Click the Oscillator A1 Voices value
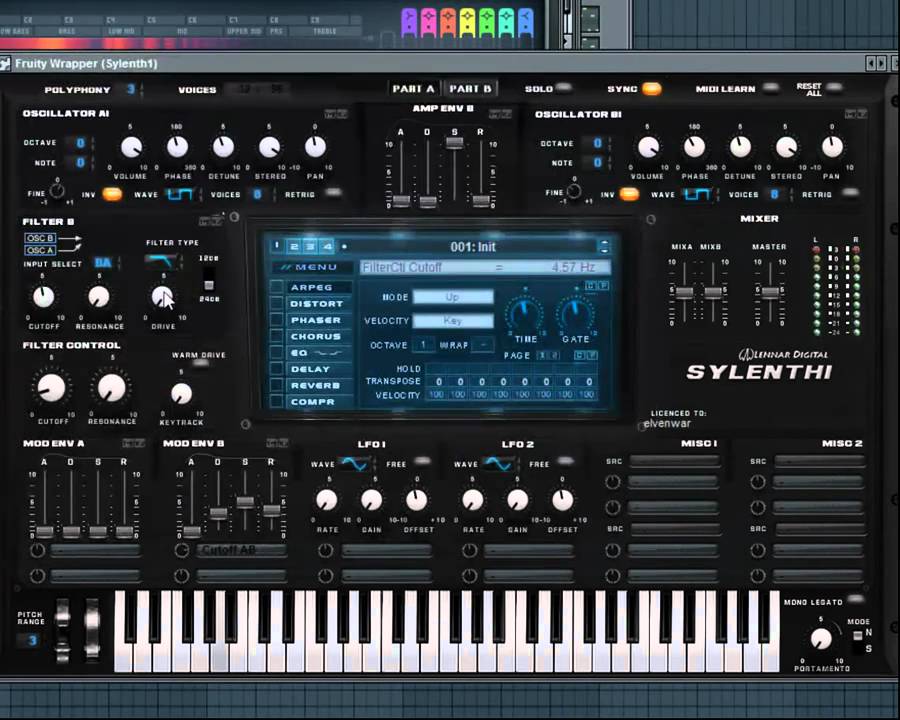Screen dimensions: 900x720 tap(257, 194)
